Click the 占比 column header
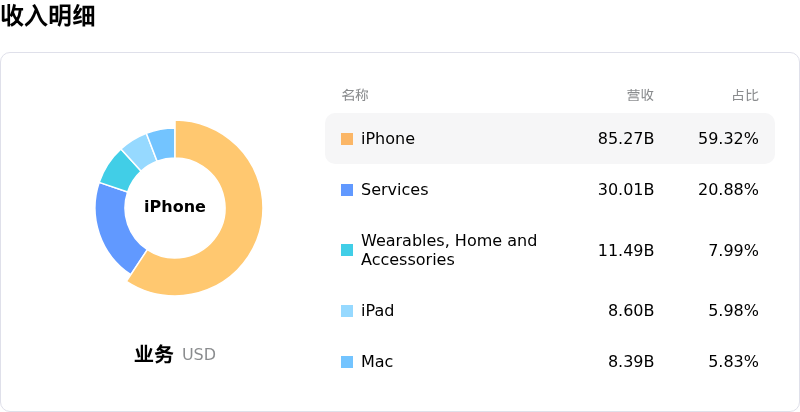Viewport: 800px width, 412px height. point(745,95)
